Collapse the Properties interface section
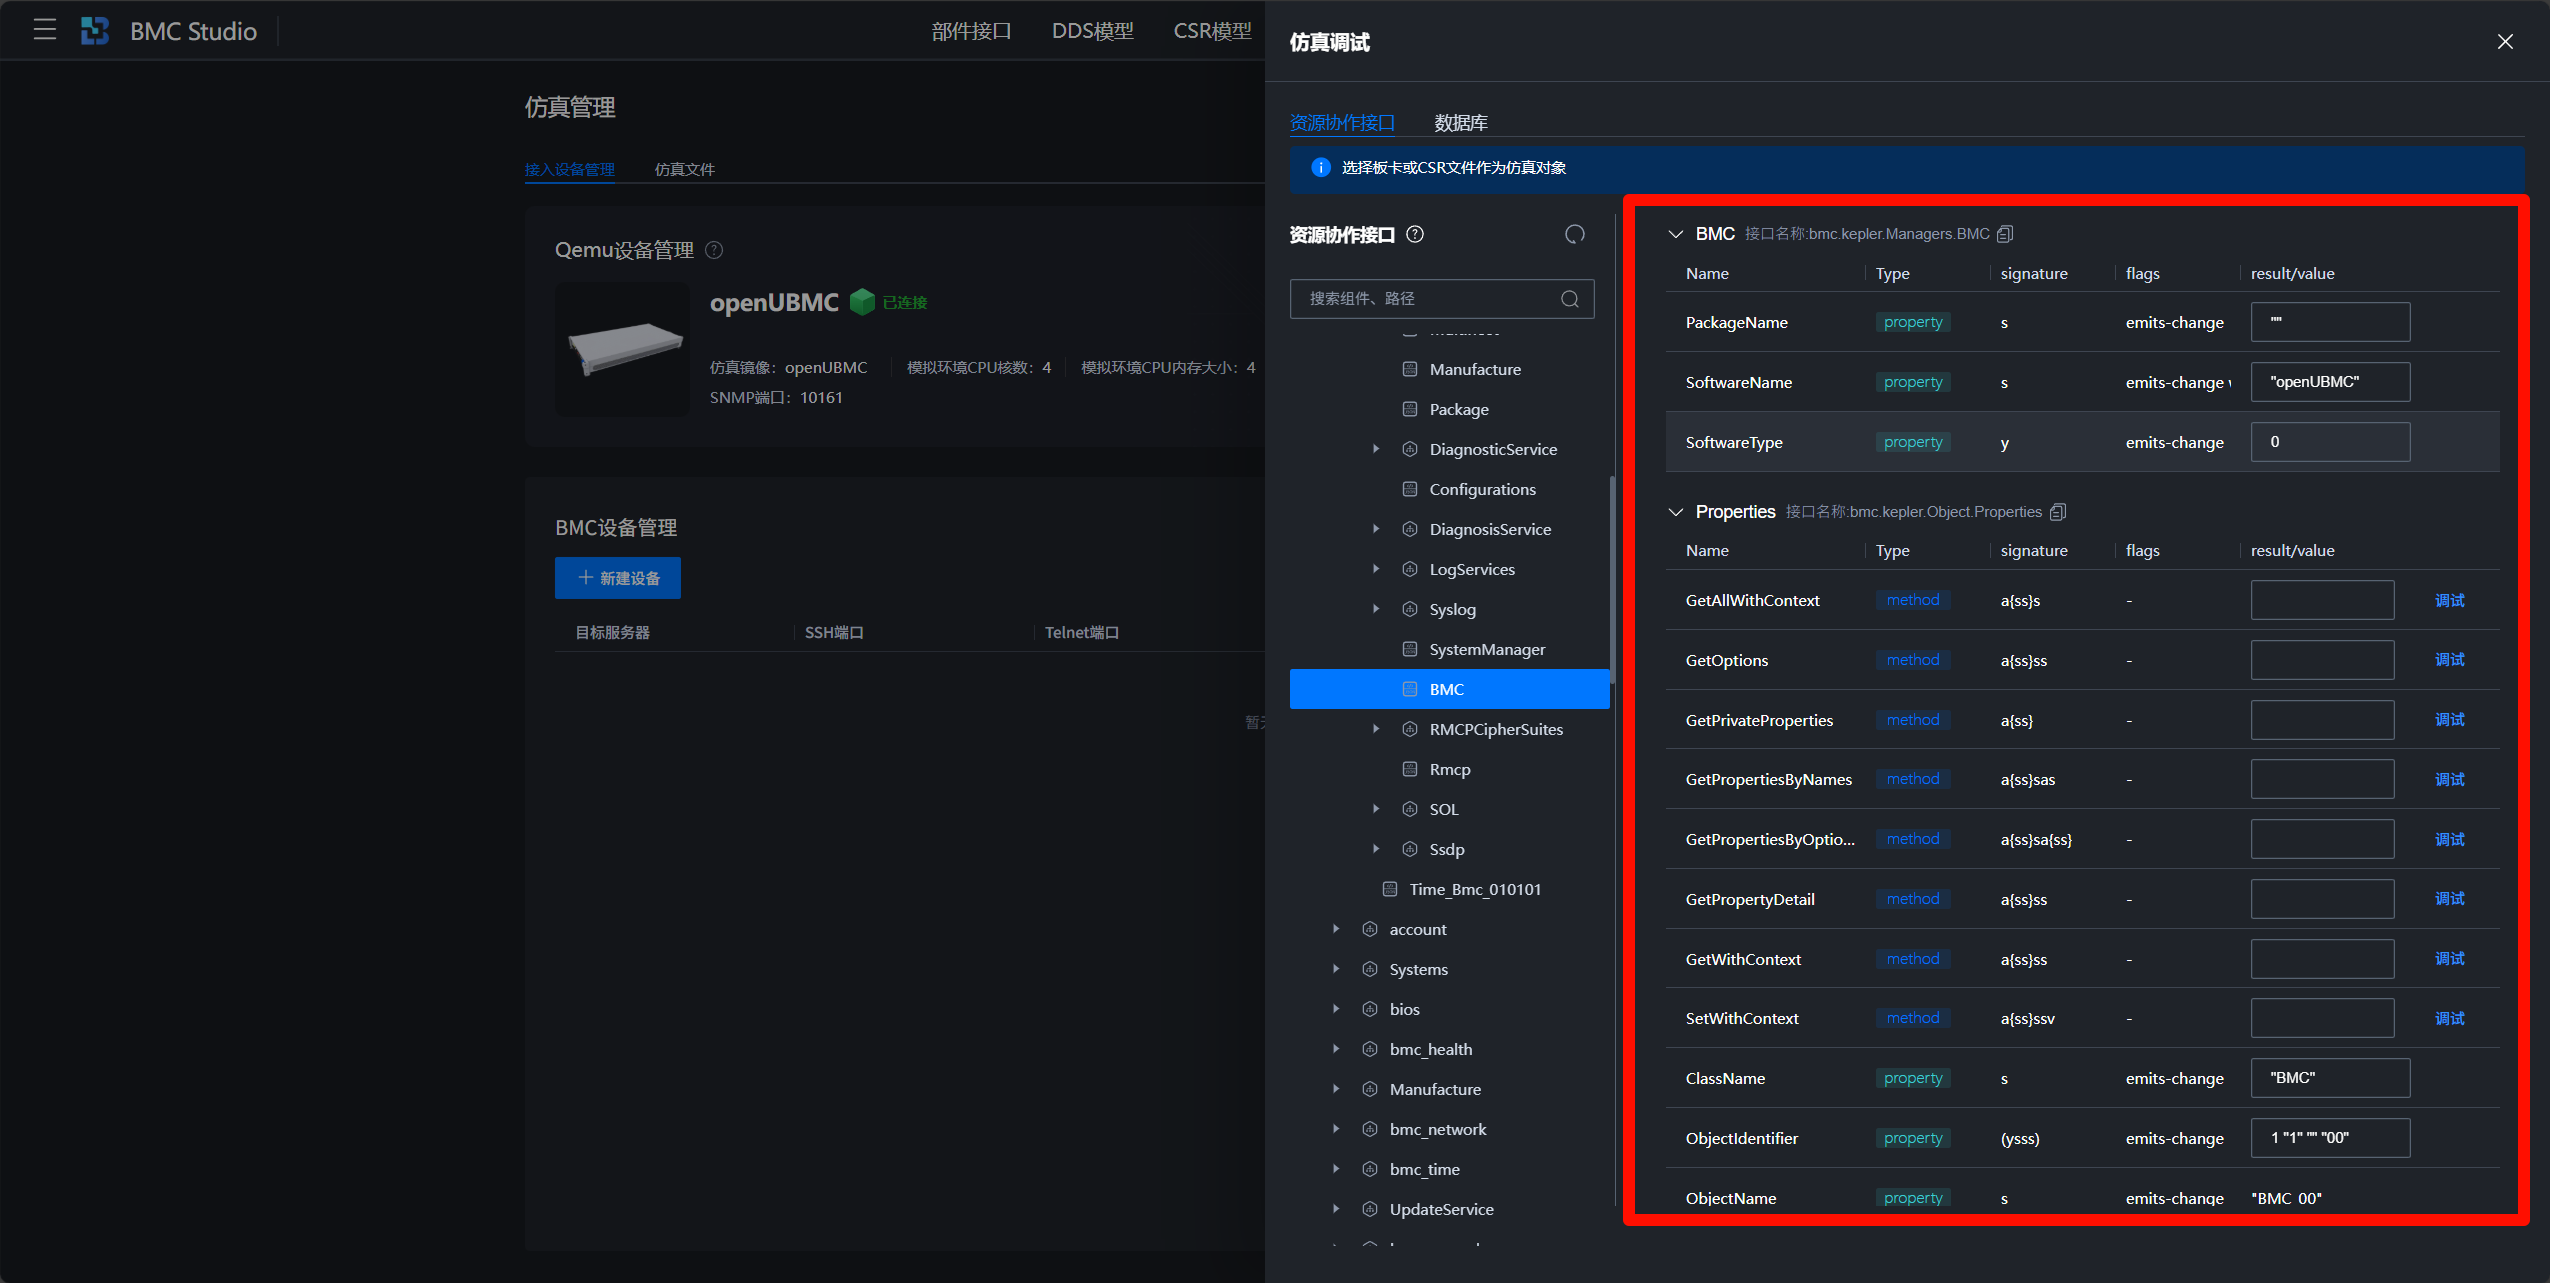2550x1283 pixels. coord(1676,512)
